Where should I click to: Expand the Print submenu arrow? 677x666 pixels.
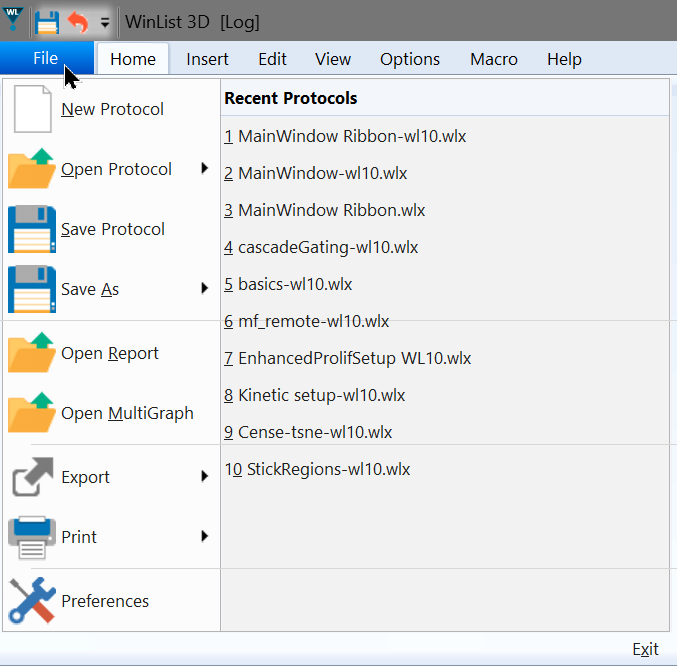[204, 536]
